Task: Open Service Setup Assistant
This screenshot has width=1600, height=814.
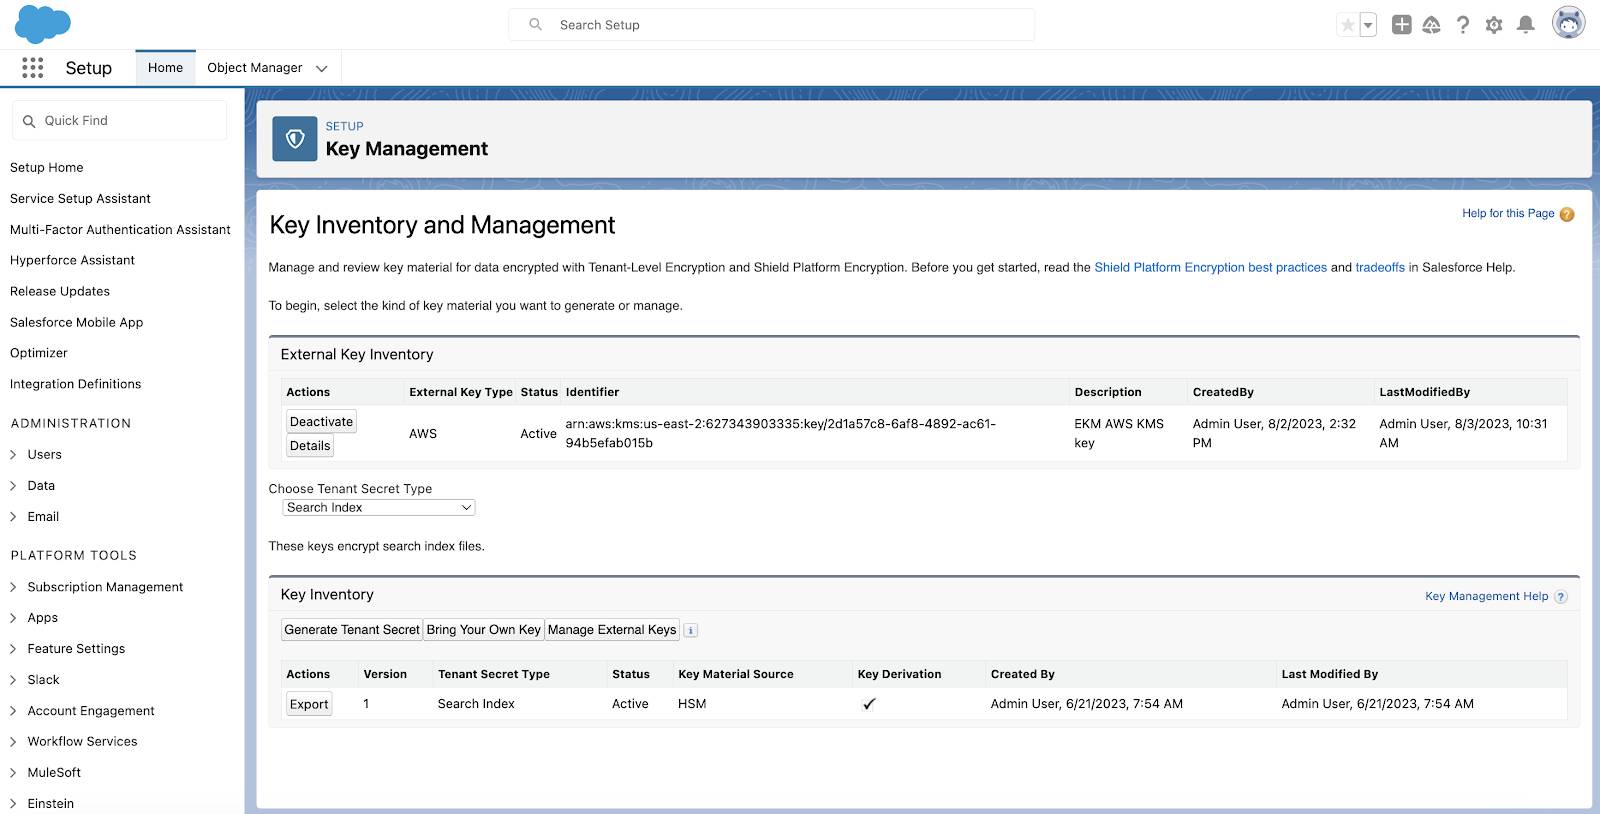Action: 80,199
